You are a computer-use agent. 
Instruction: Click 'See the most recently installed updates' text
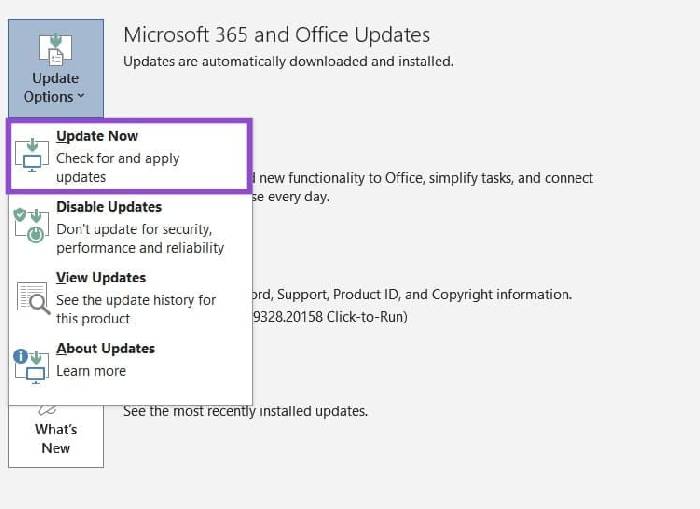pyautogui.click(x=245, y=410)
